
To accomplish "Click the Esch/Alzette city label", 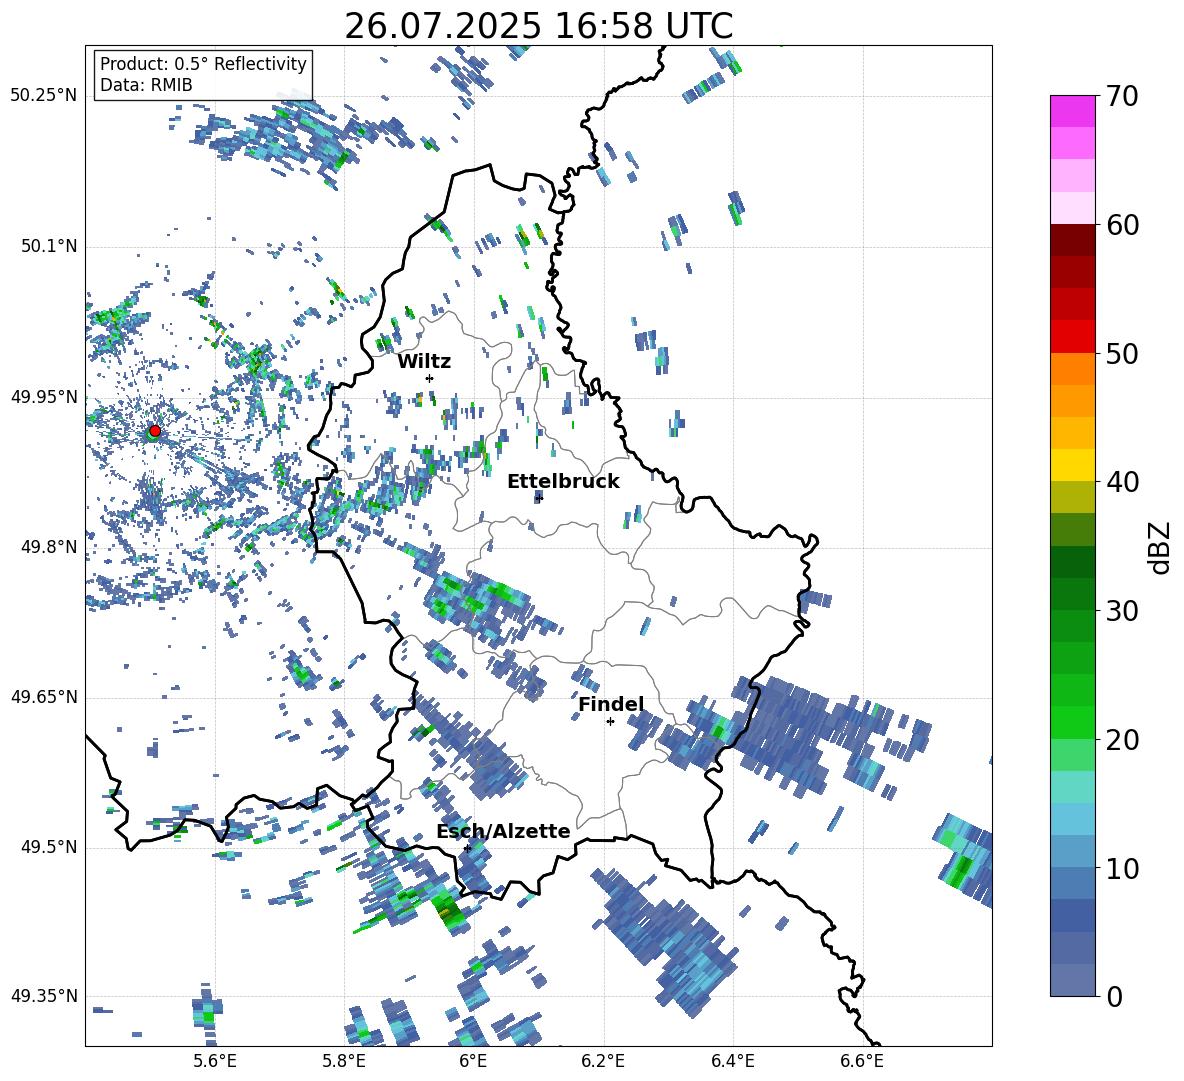I will pyautogui.click(x=503, y=832).
